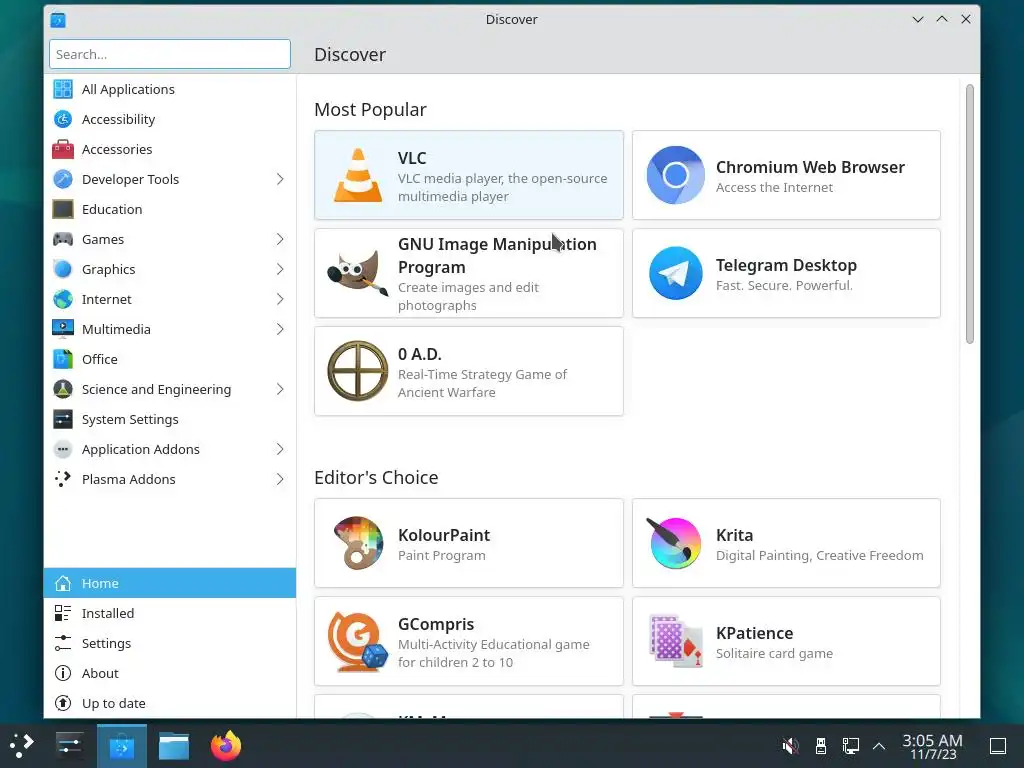Click the network connection tray icon
Image resolution: width=1024 pixels, height=768 pixels.
coord(850,746)
